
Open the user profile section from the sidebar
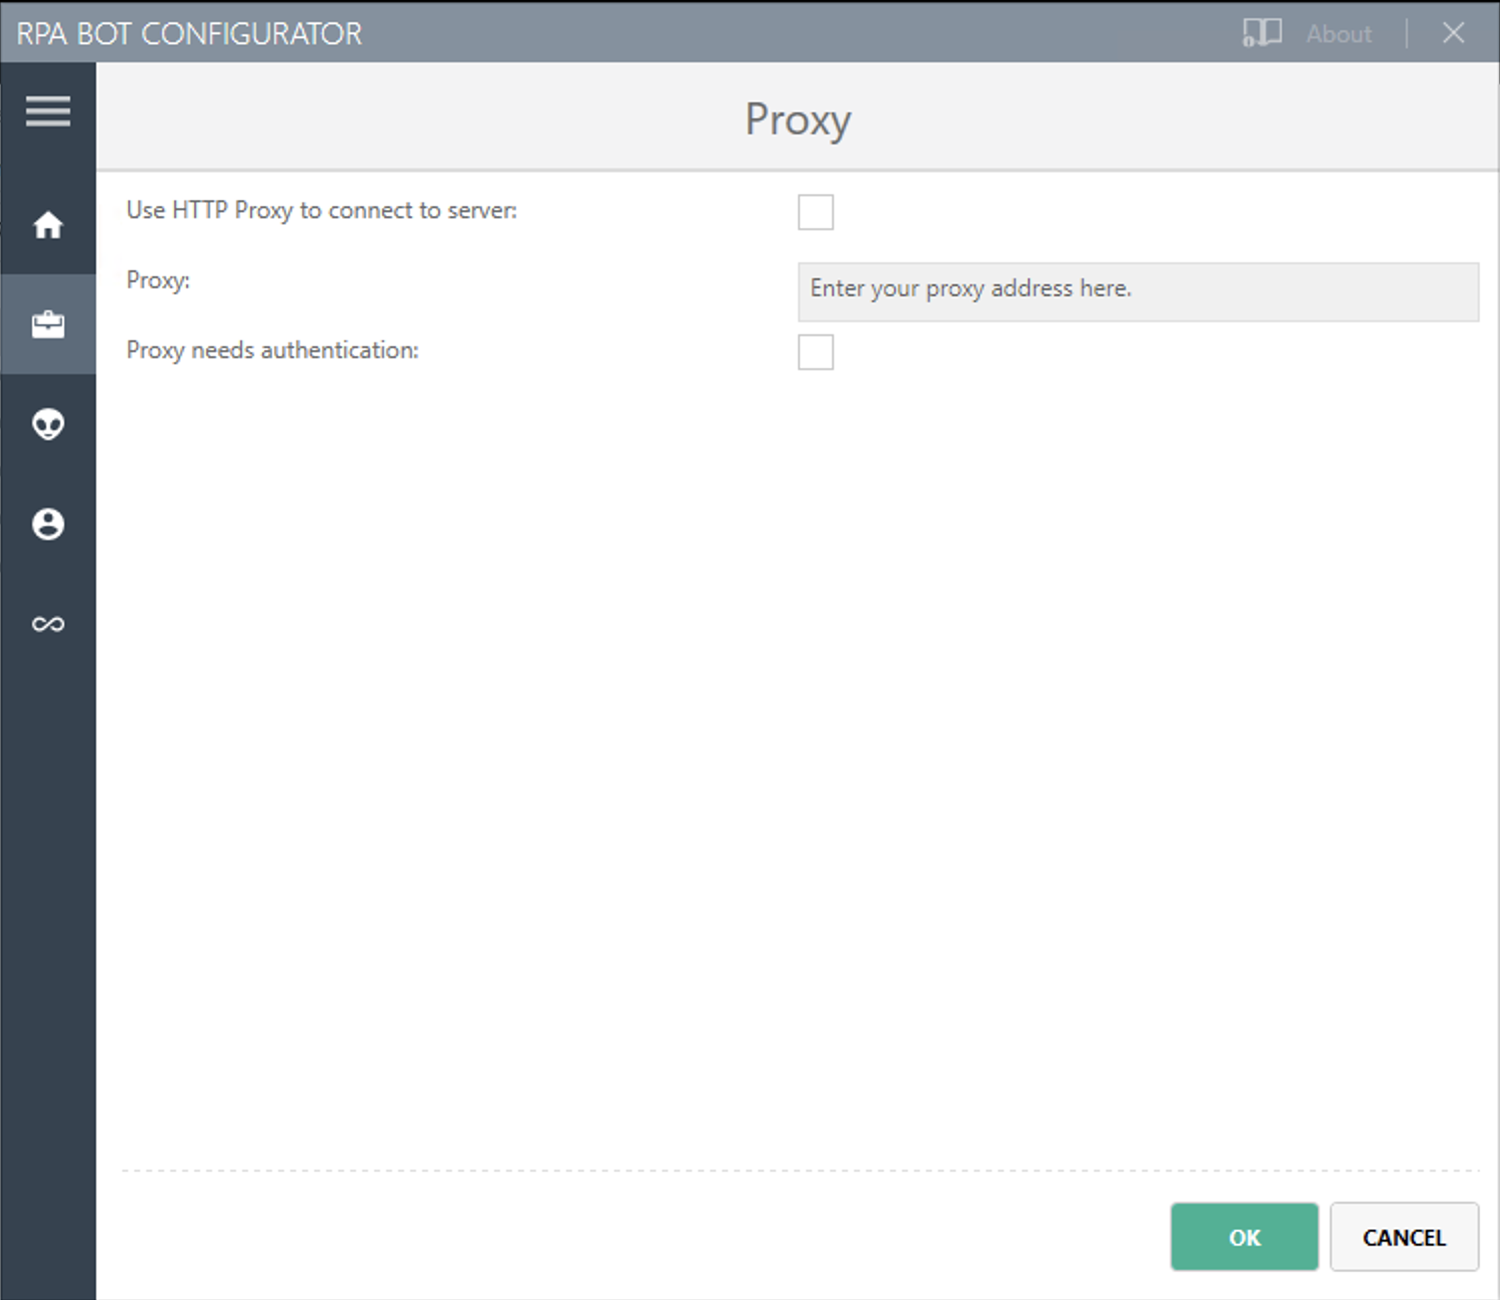pos(47,524)
